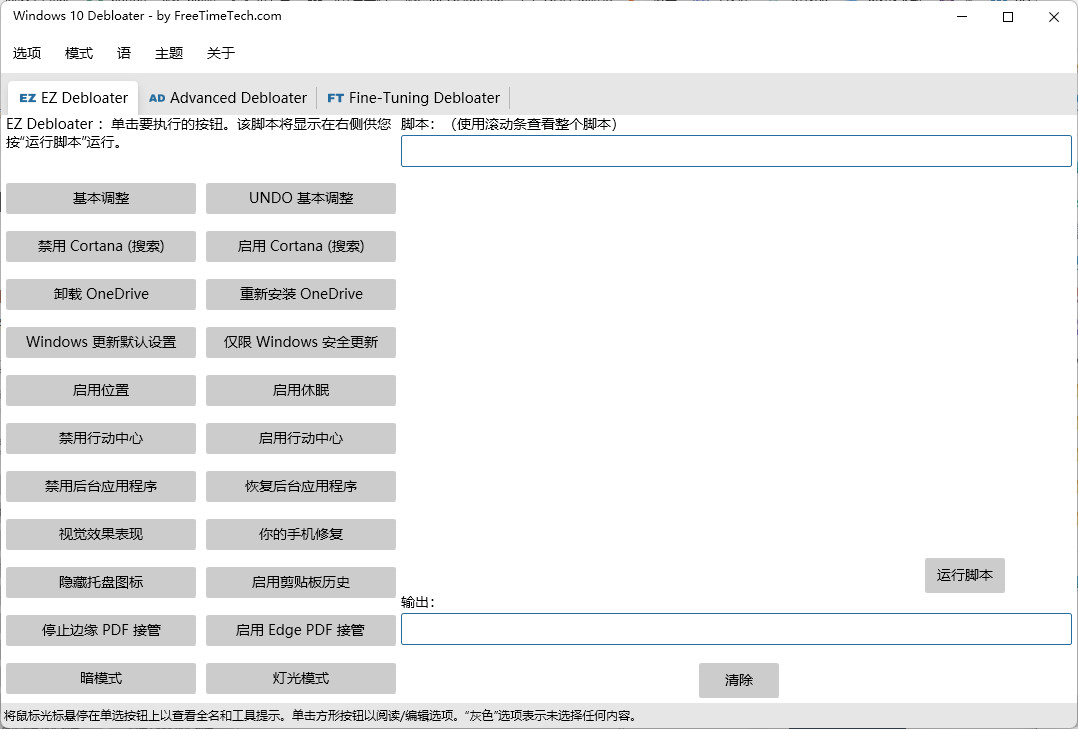Focus the 脚本 script text box
Viewport: 1078px width, 729px height.
tap(736, 151)
